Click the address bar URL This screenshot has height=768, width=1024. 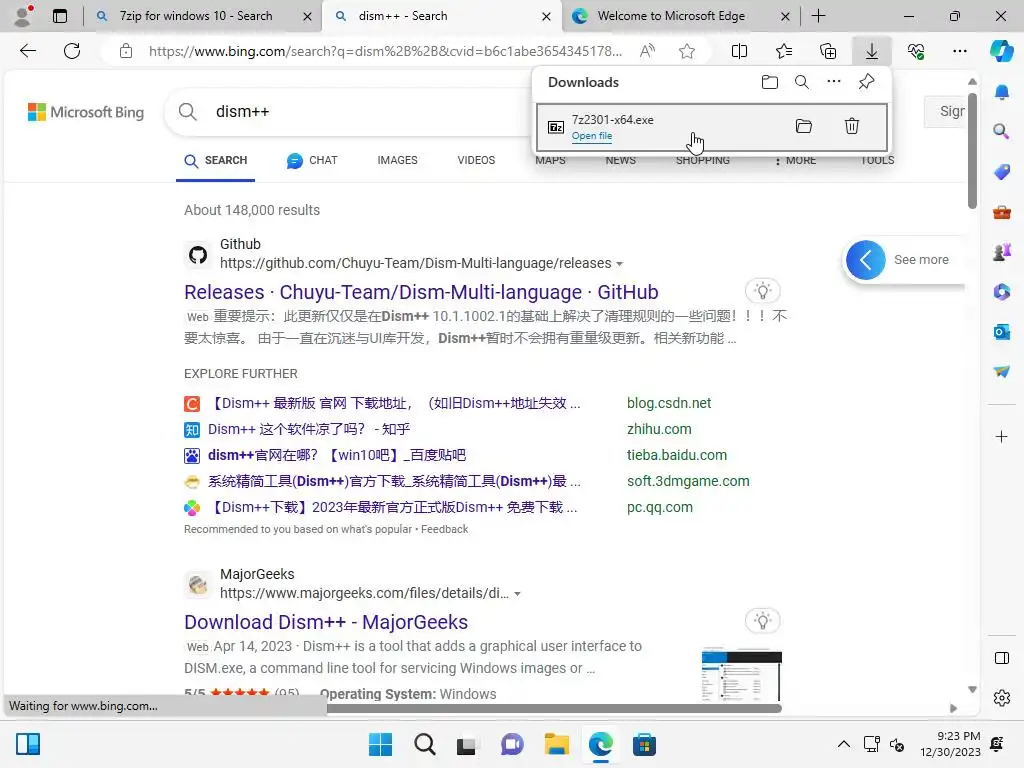click(x=385, y=51)
